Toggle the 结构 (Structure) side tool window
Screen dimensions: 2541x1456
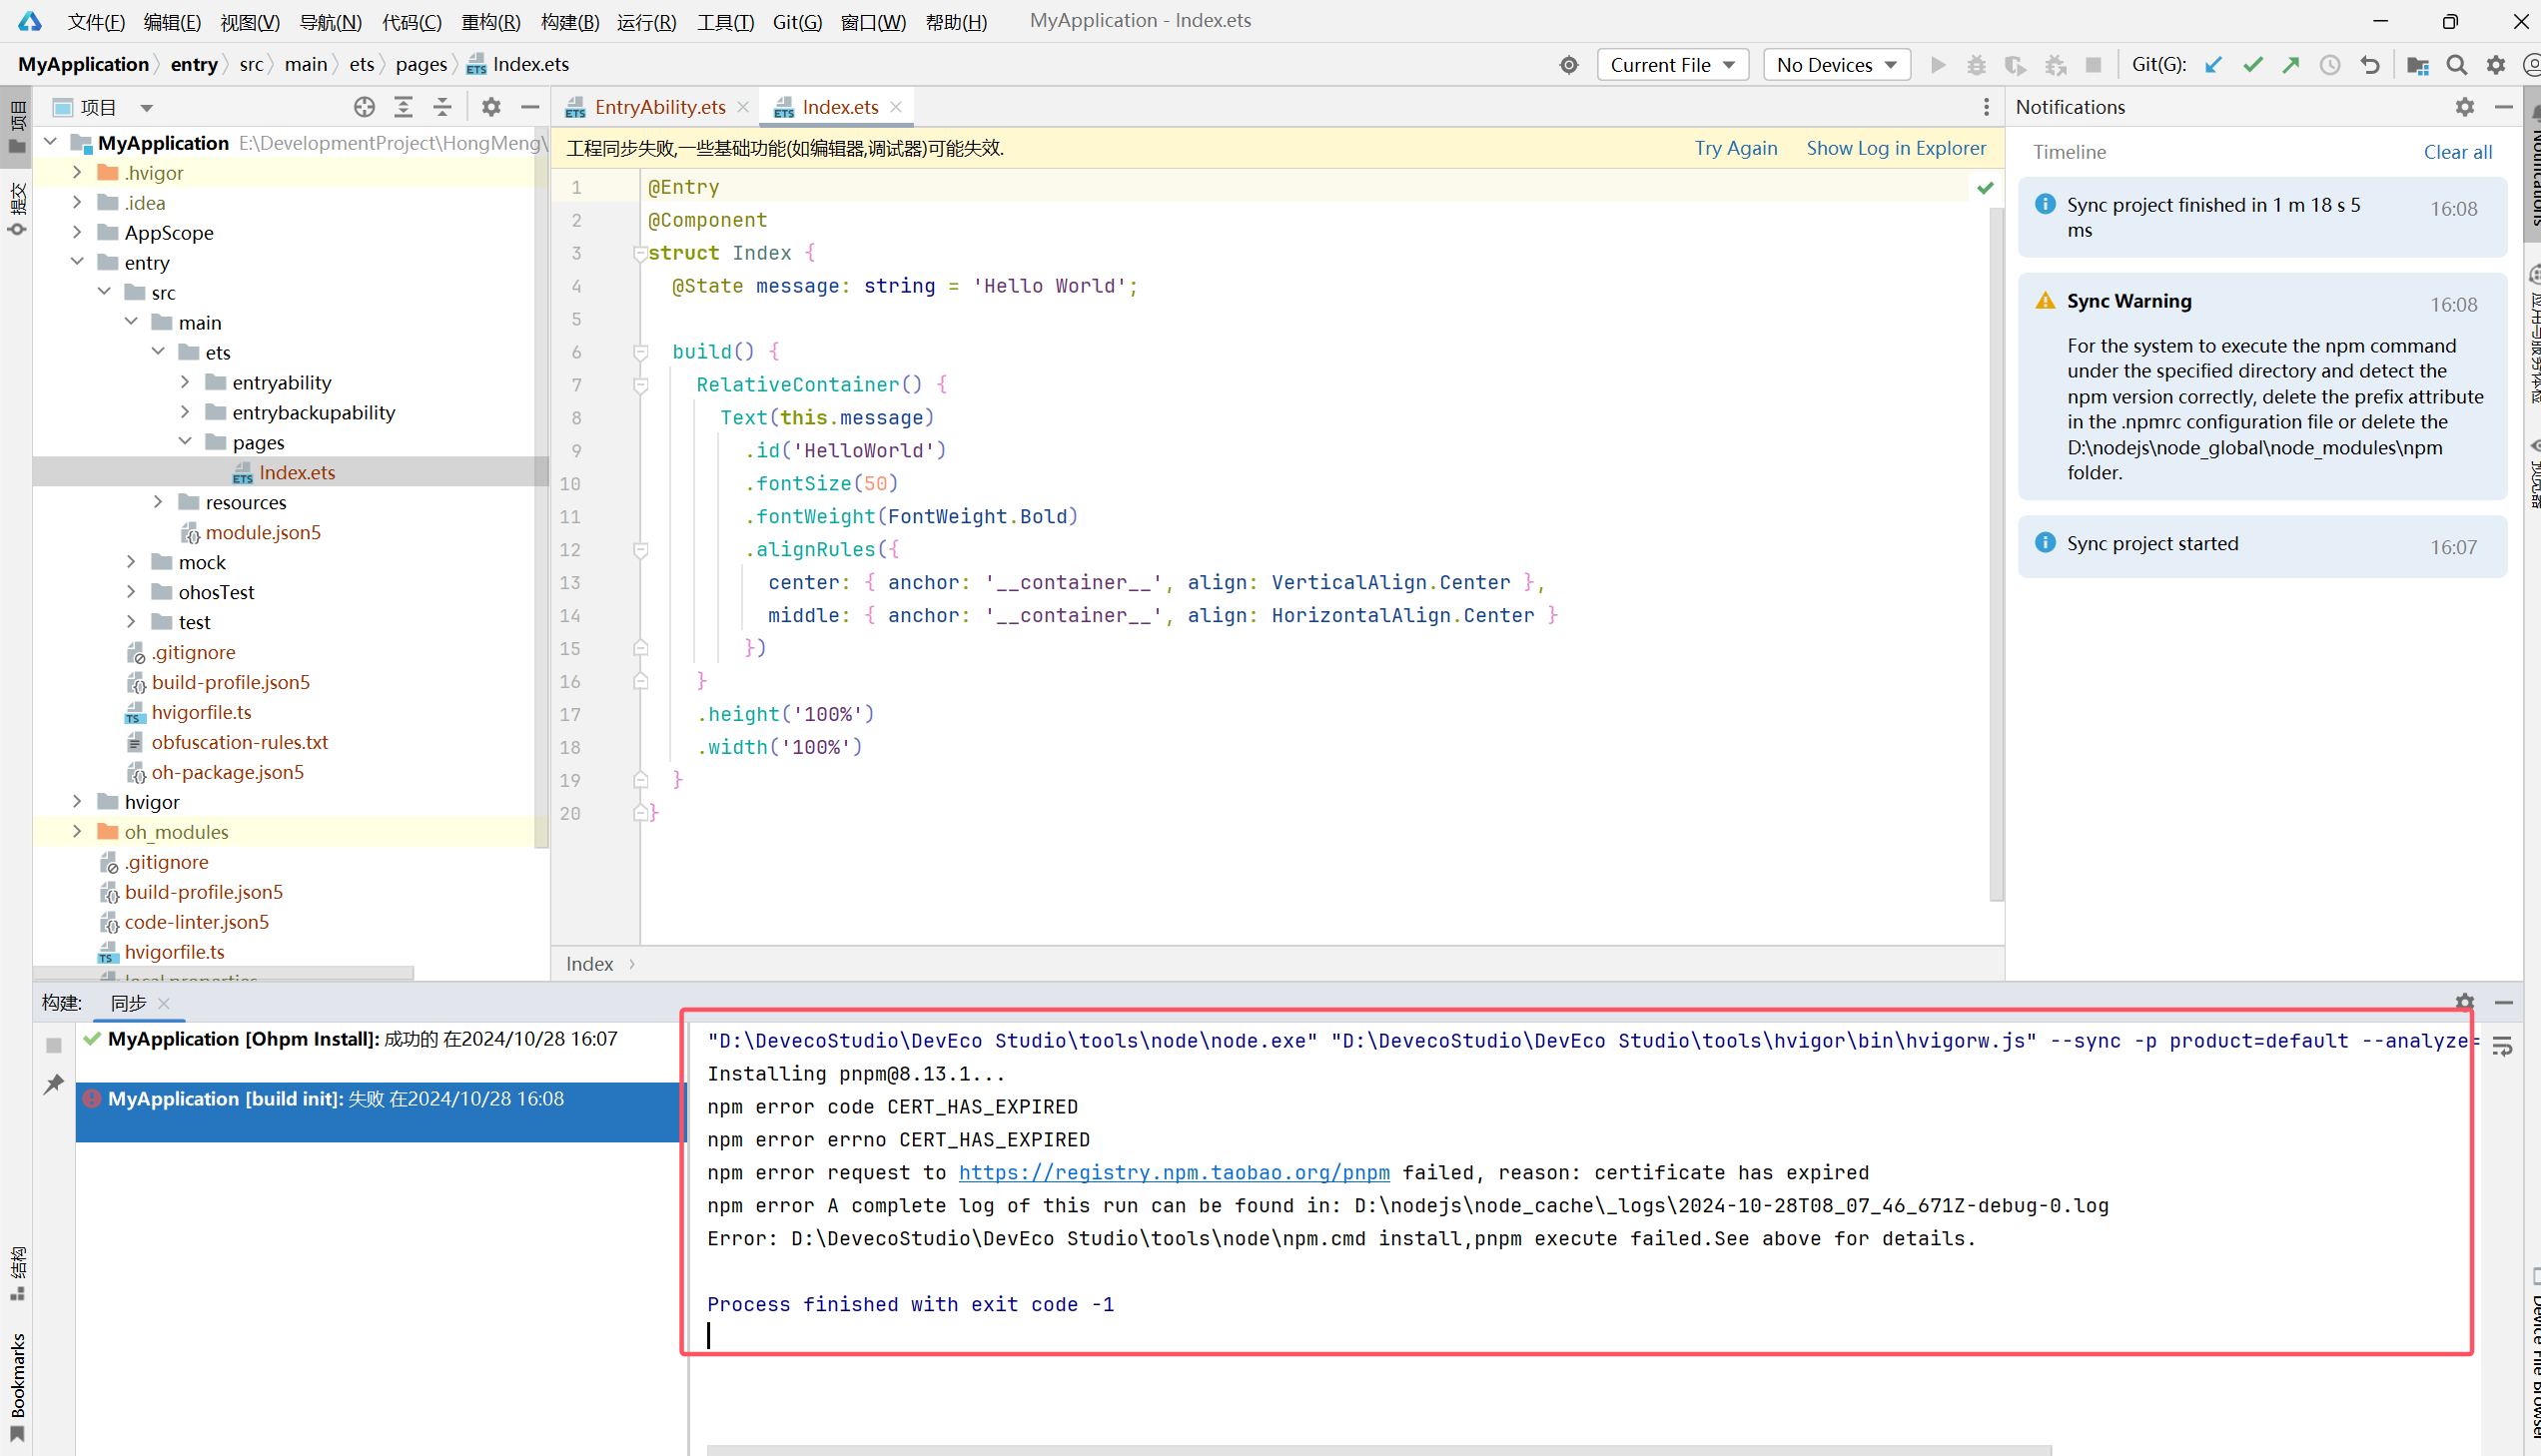pyautogui.click(x=17, y=1272)
